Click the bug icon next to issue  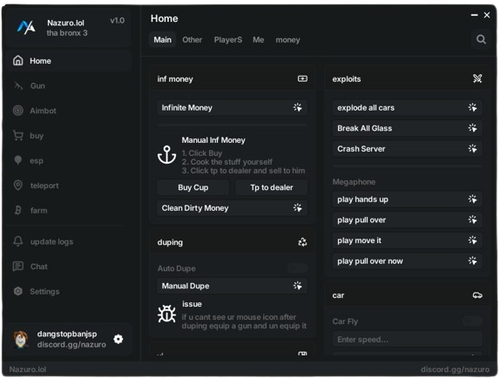[x=167, y=314]
